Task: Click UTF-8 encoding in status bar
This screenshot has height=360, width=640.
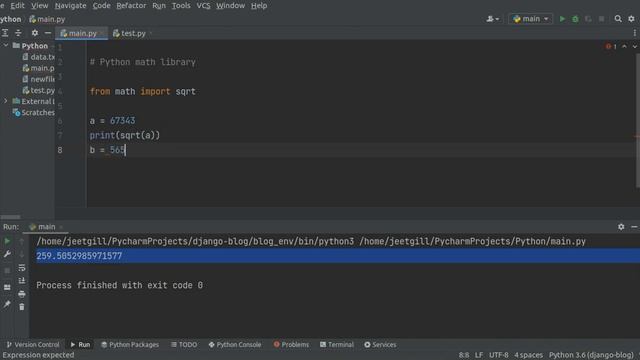Action: (498, 355)
